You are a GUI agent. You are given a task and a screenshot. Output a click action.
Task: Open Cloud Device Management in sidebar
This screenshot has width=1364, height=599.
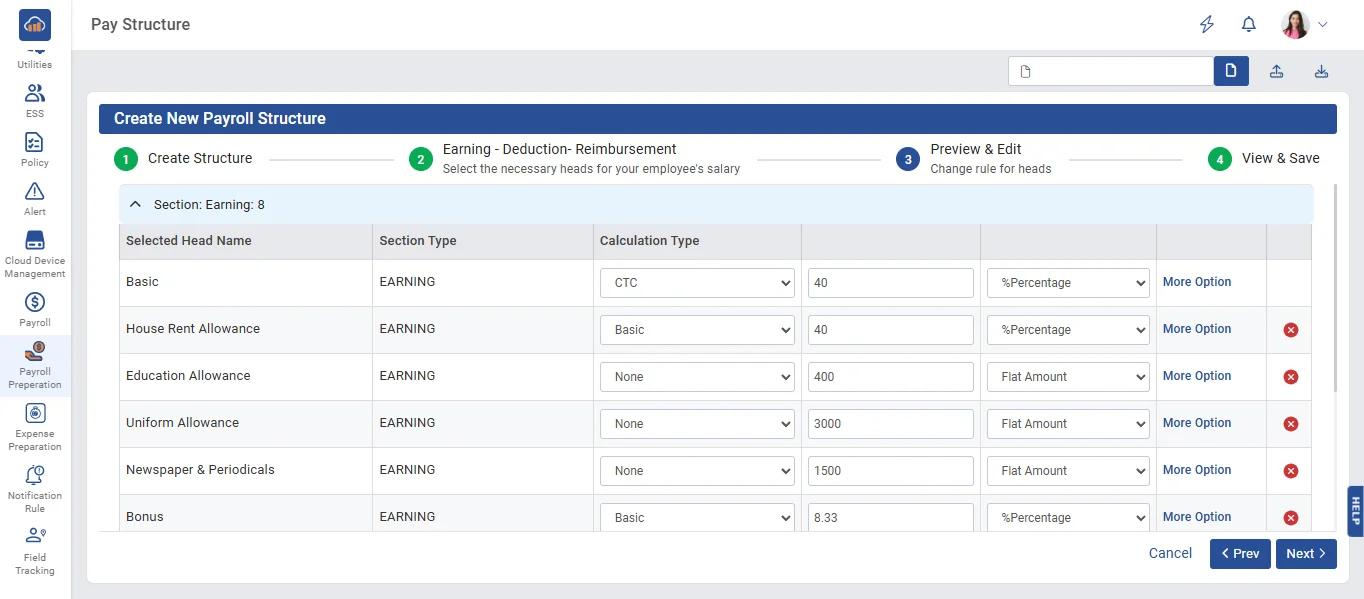click(35, 254)
